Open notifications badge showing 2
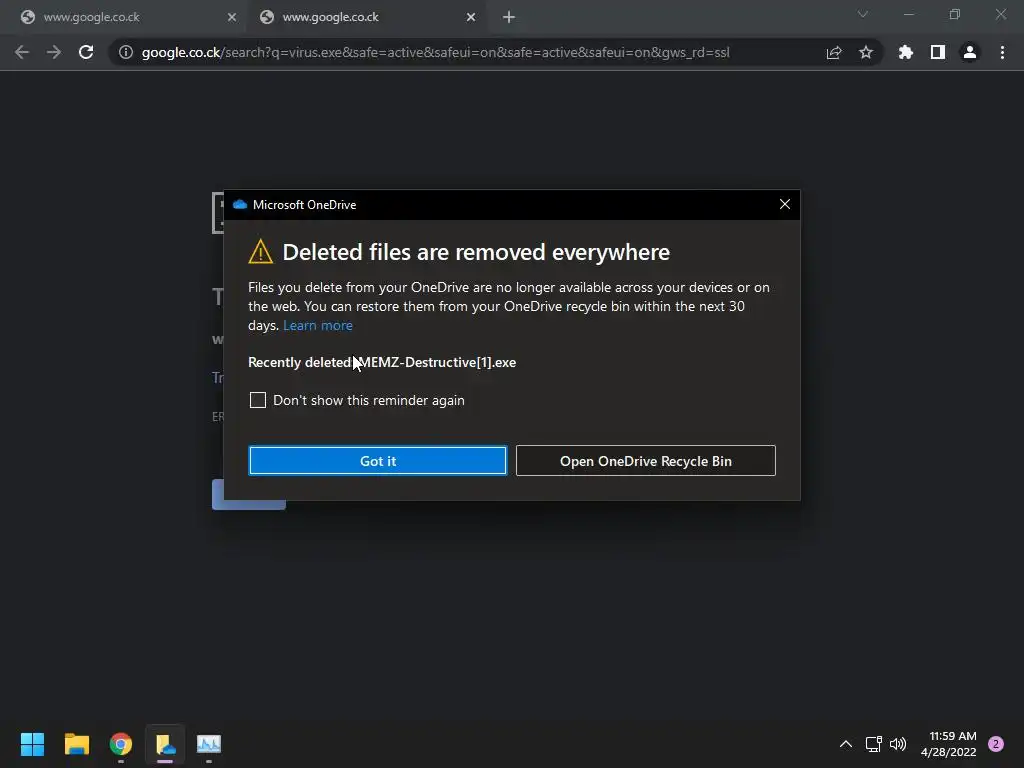 (996, 744)
